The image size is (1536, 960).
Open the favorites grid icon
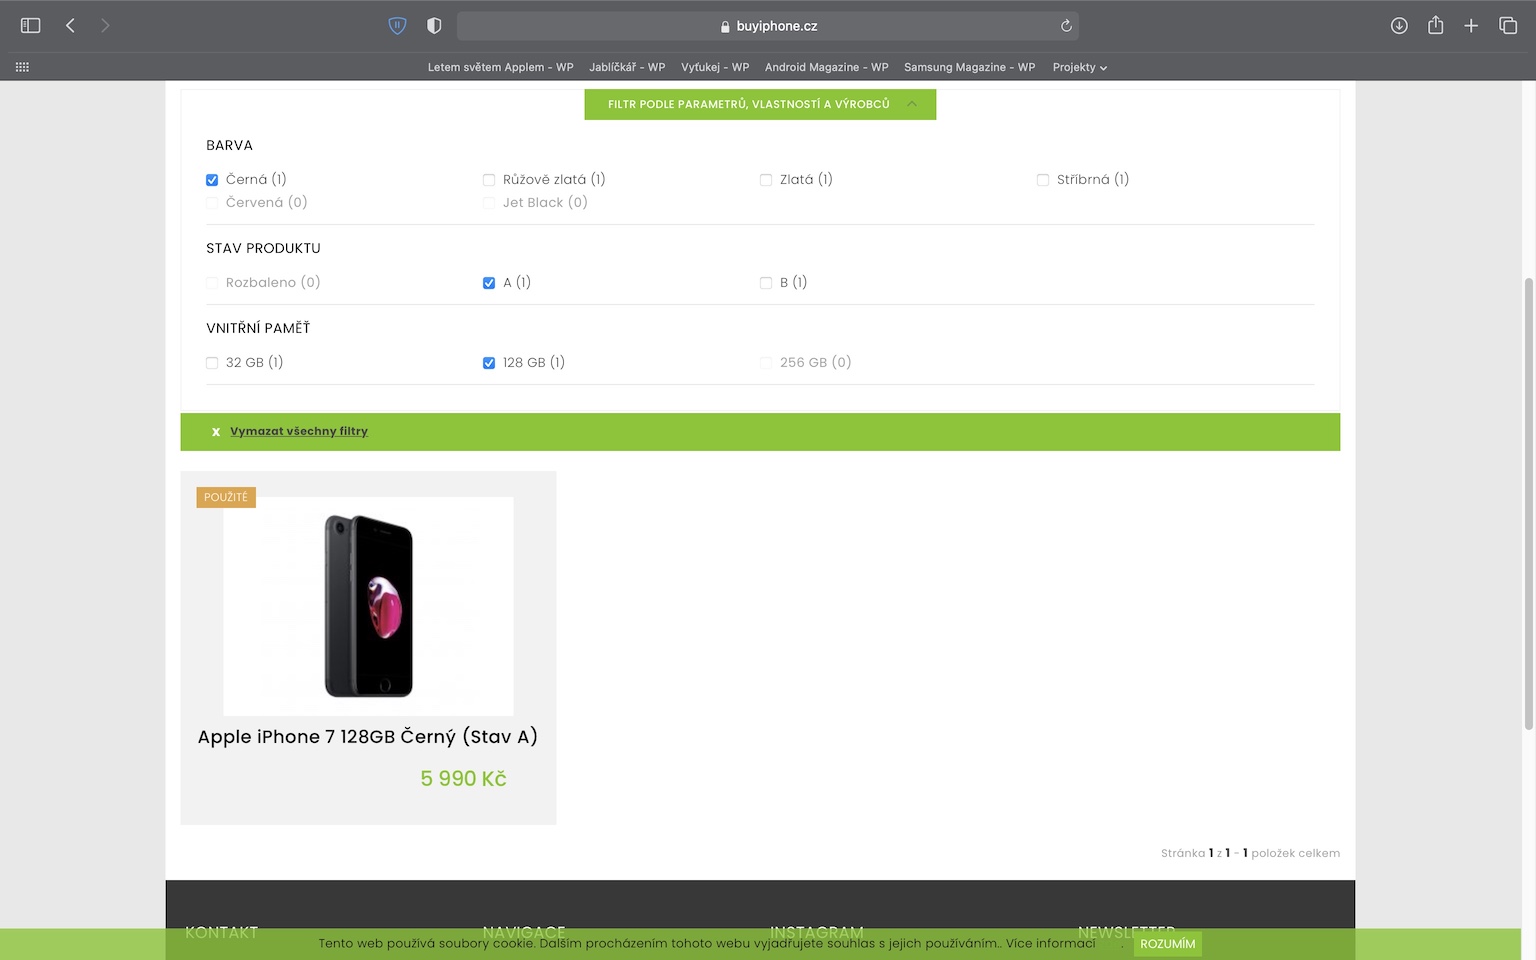[x=22, y=67]
